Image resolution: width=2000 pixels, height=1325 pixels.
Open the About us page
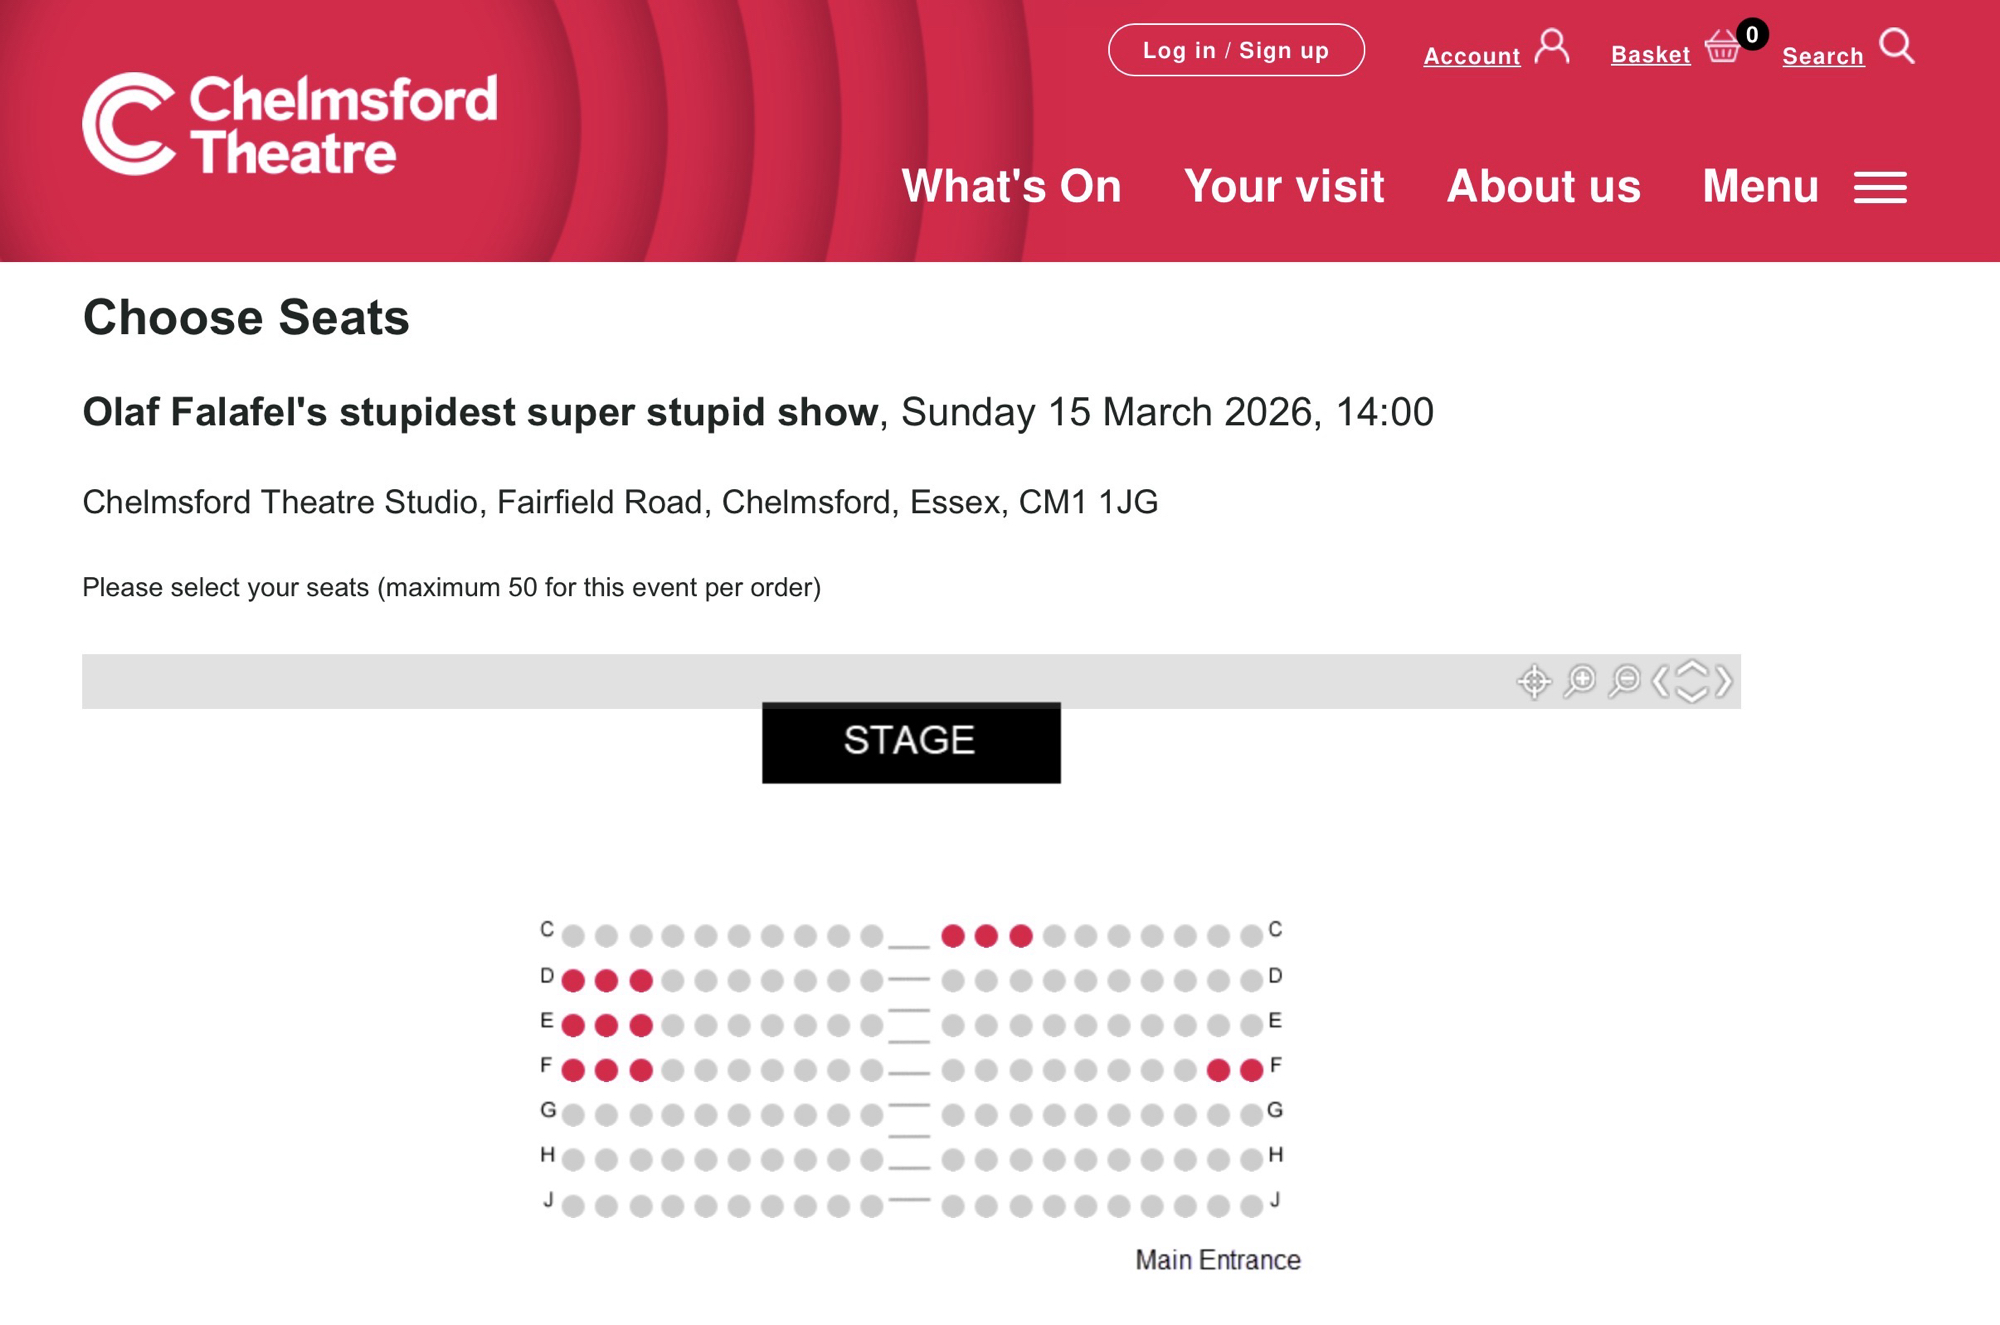pos(1543,187)
